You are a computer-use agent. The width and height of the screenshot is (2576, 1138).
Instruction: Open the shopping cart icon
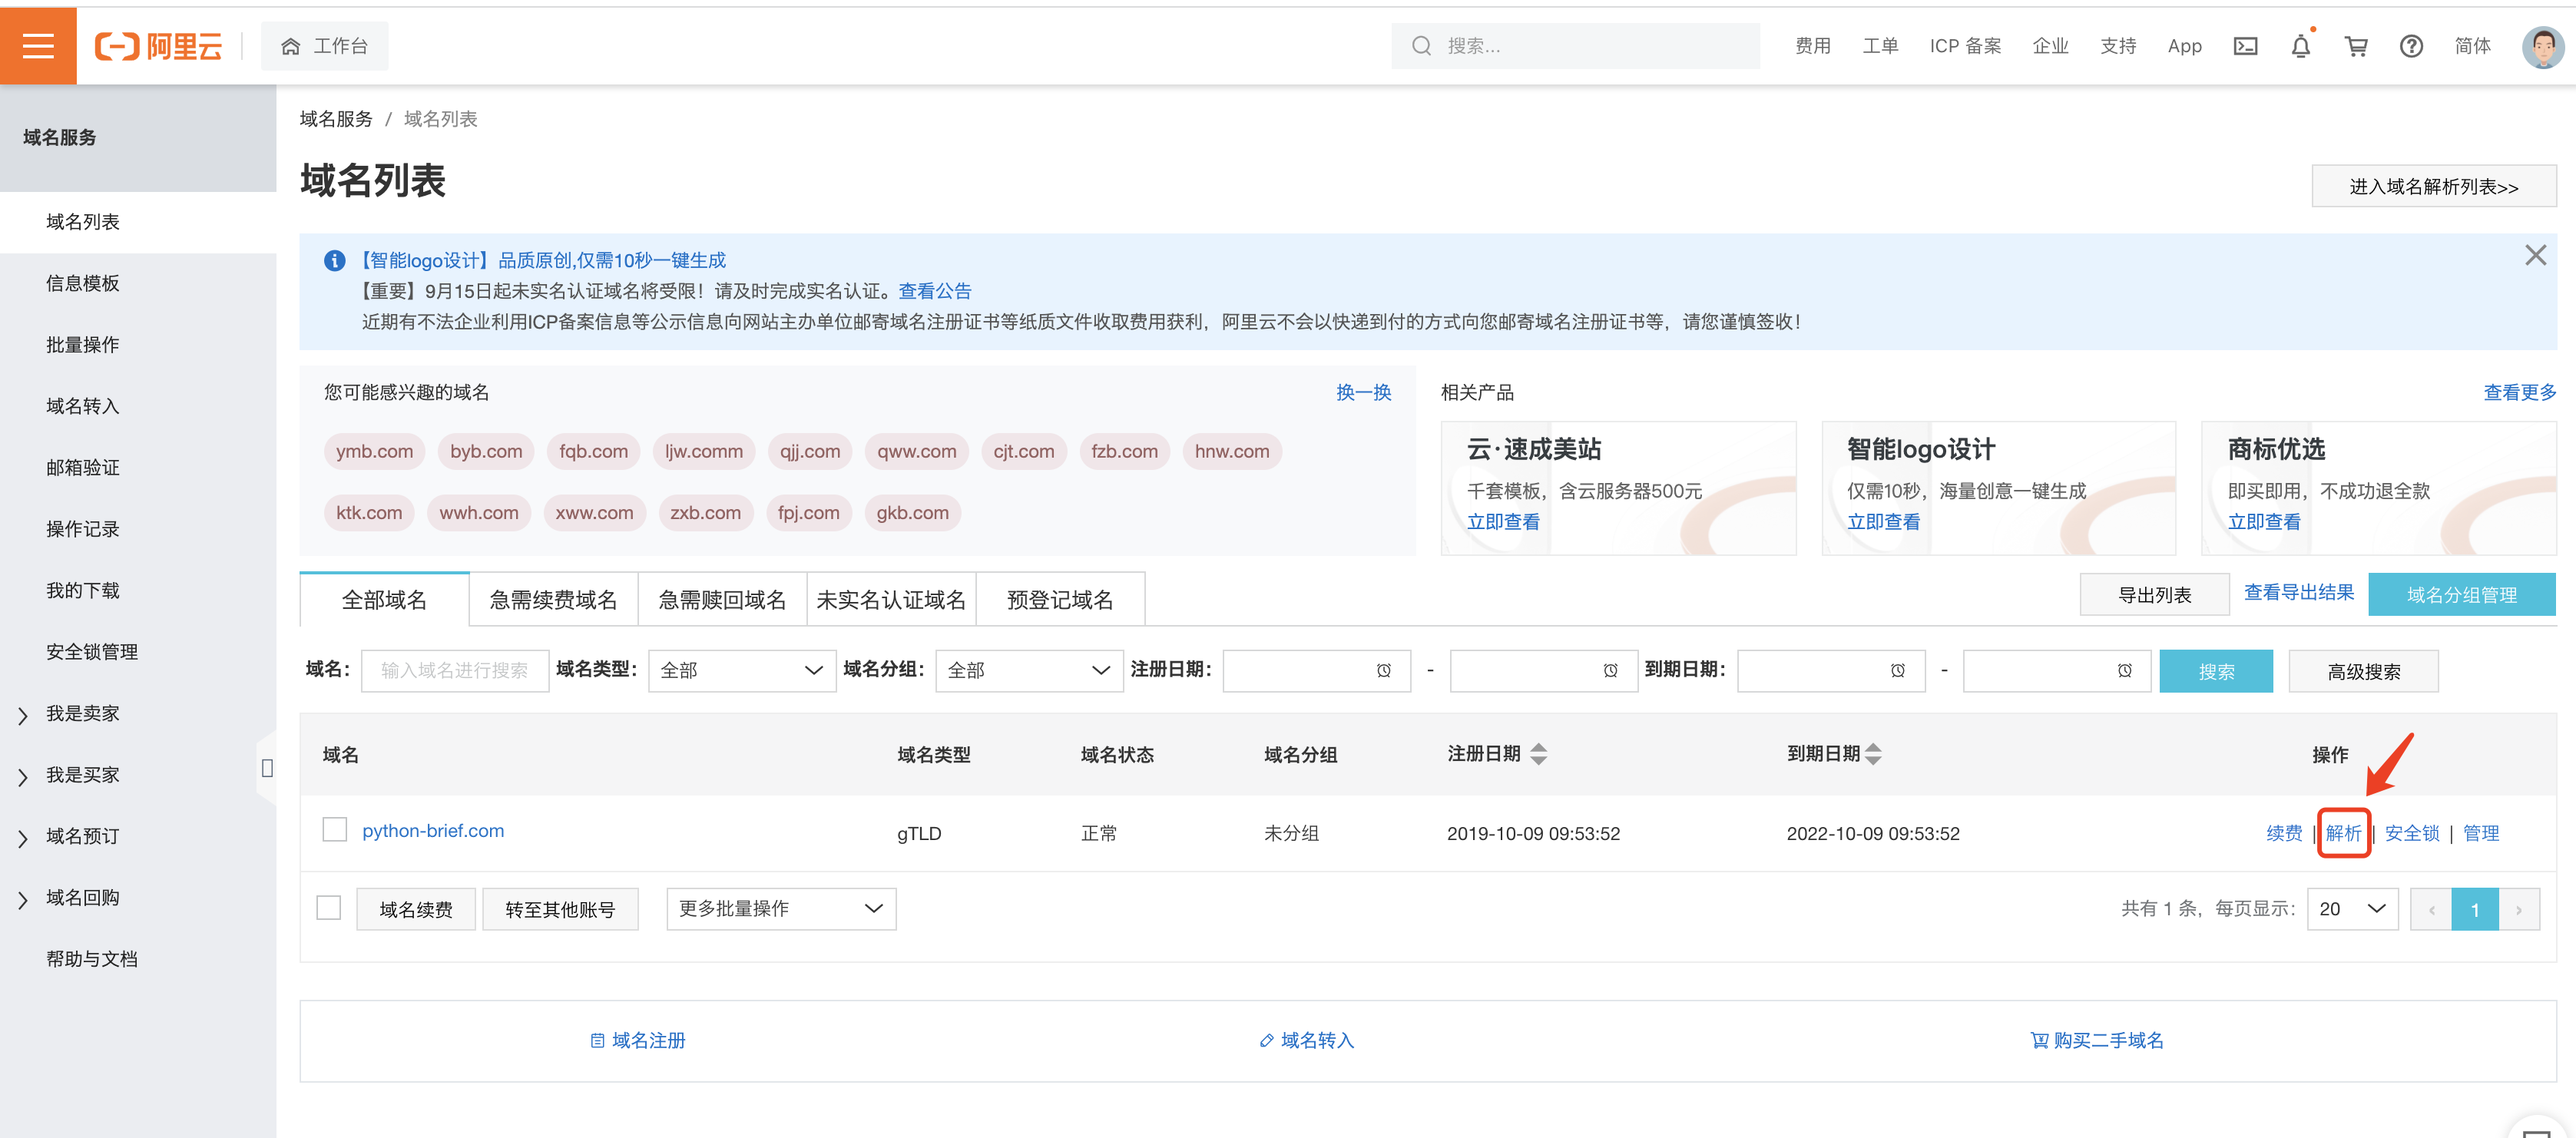click(2356, 46)
